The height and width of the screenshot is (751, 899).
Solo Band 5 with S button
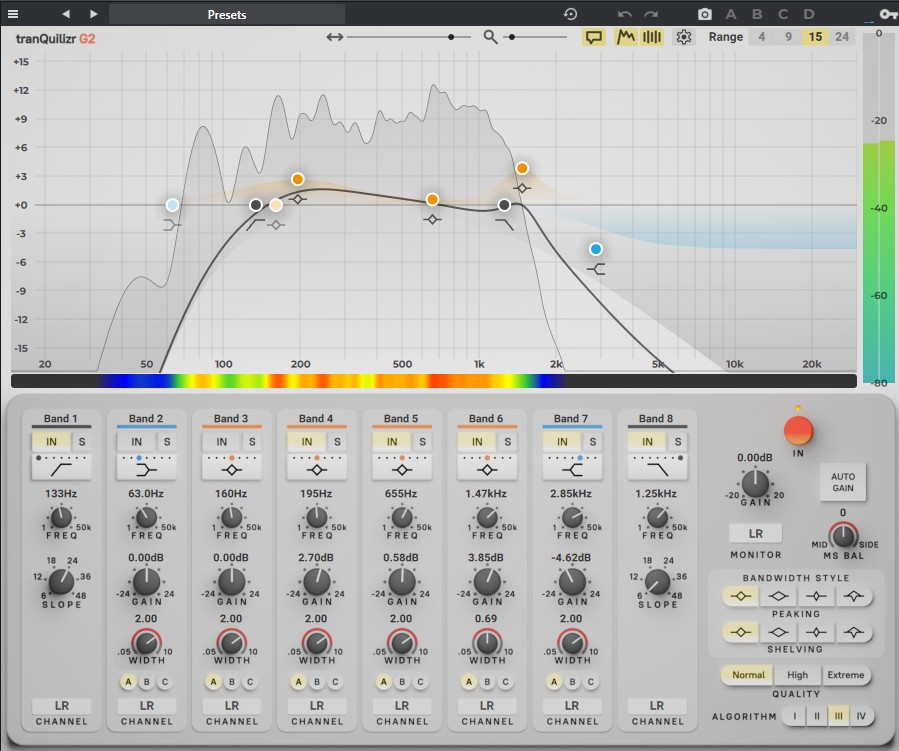coord(423,442)
